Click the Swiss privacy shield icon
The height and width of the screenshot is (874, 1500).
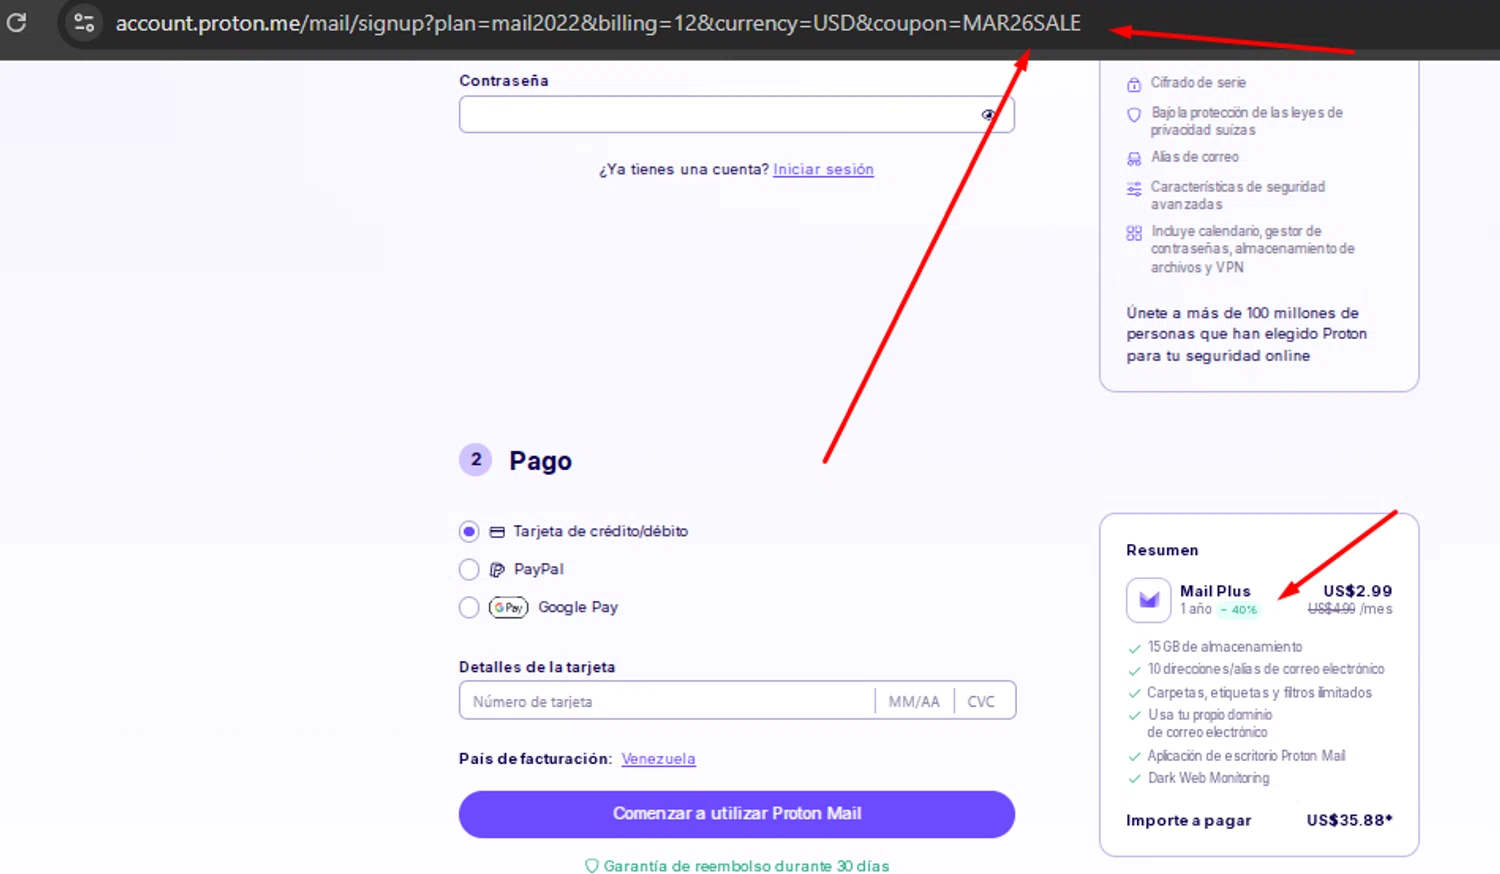coord(1134,115)
